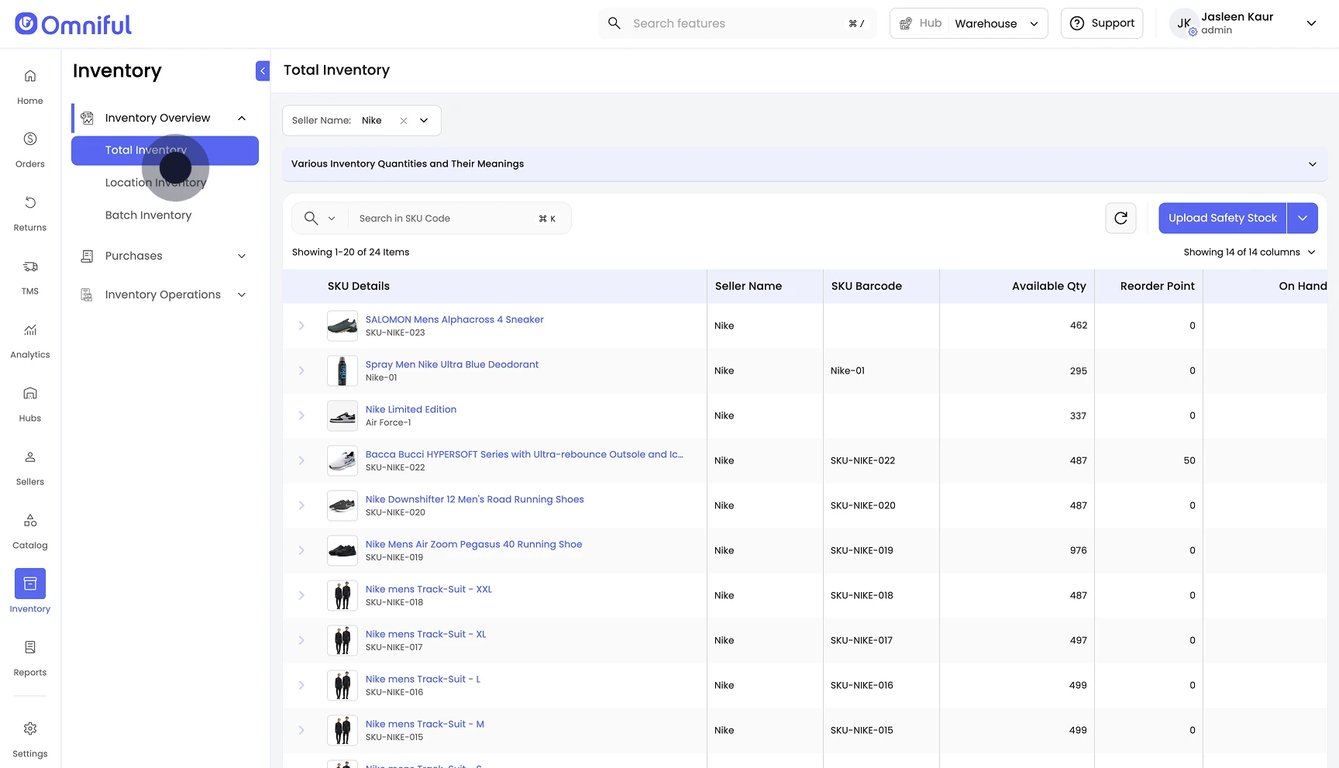The height and width of the screenshot is (768, 1339).
Task: Expand the SALOMON Alphacross row
Action: pyautogui.click(x=301, y=326)
